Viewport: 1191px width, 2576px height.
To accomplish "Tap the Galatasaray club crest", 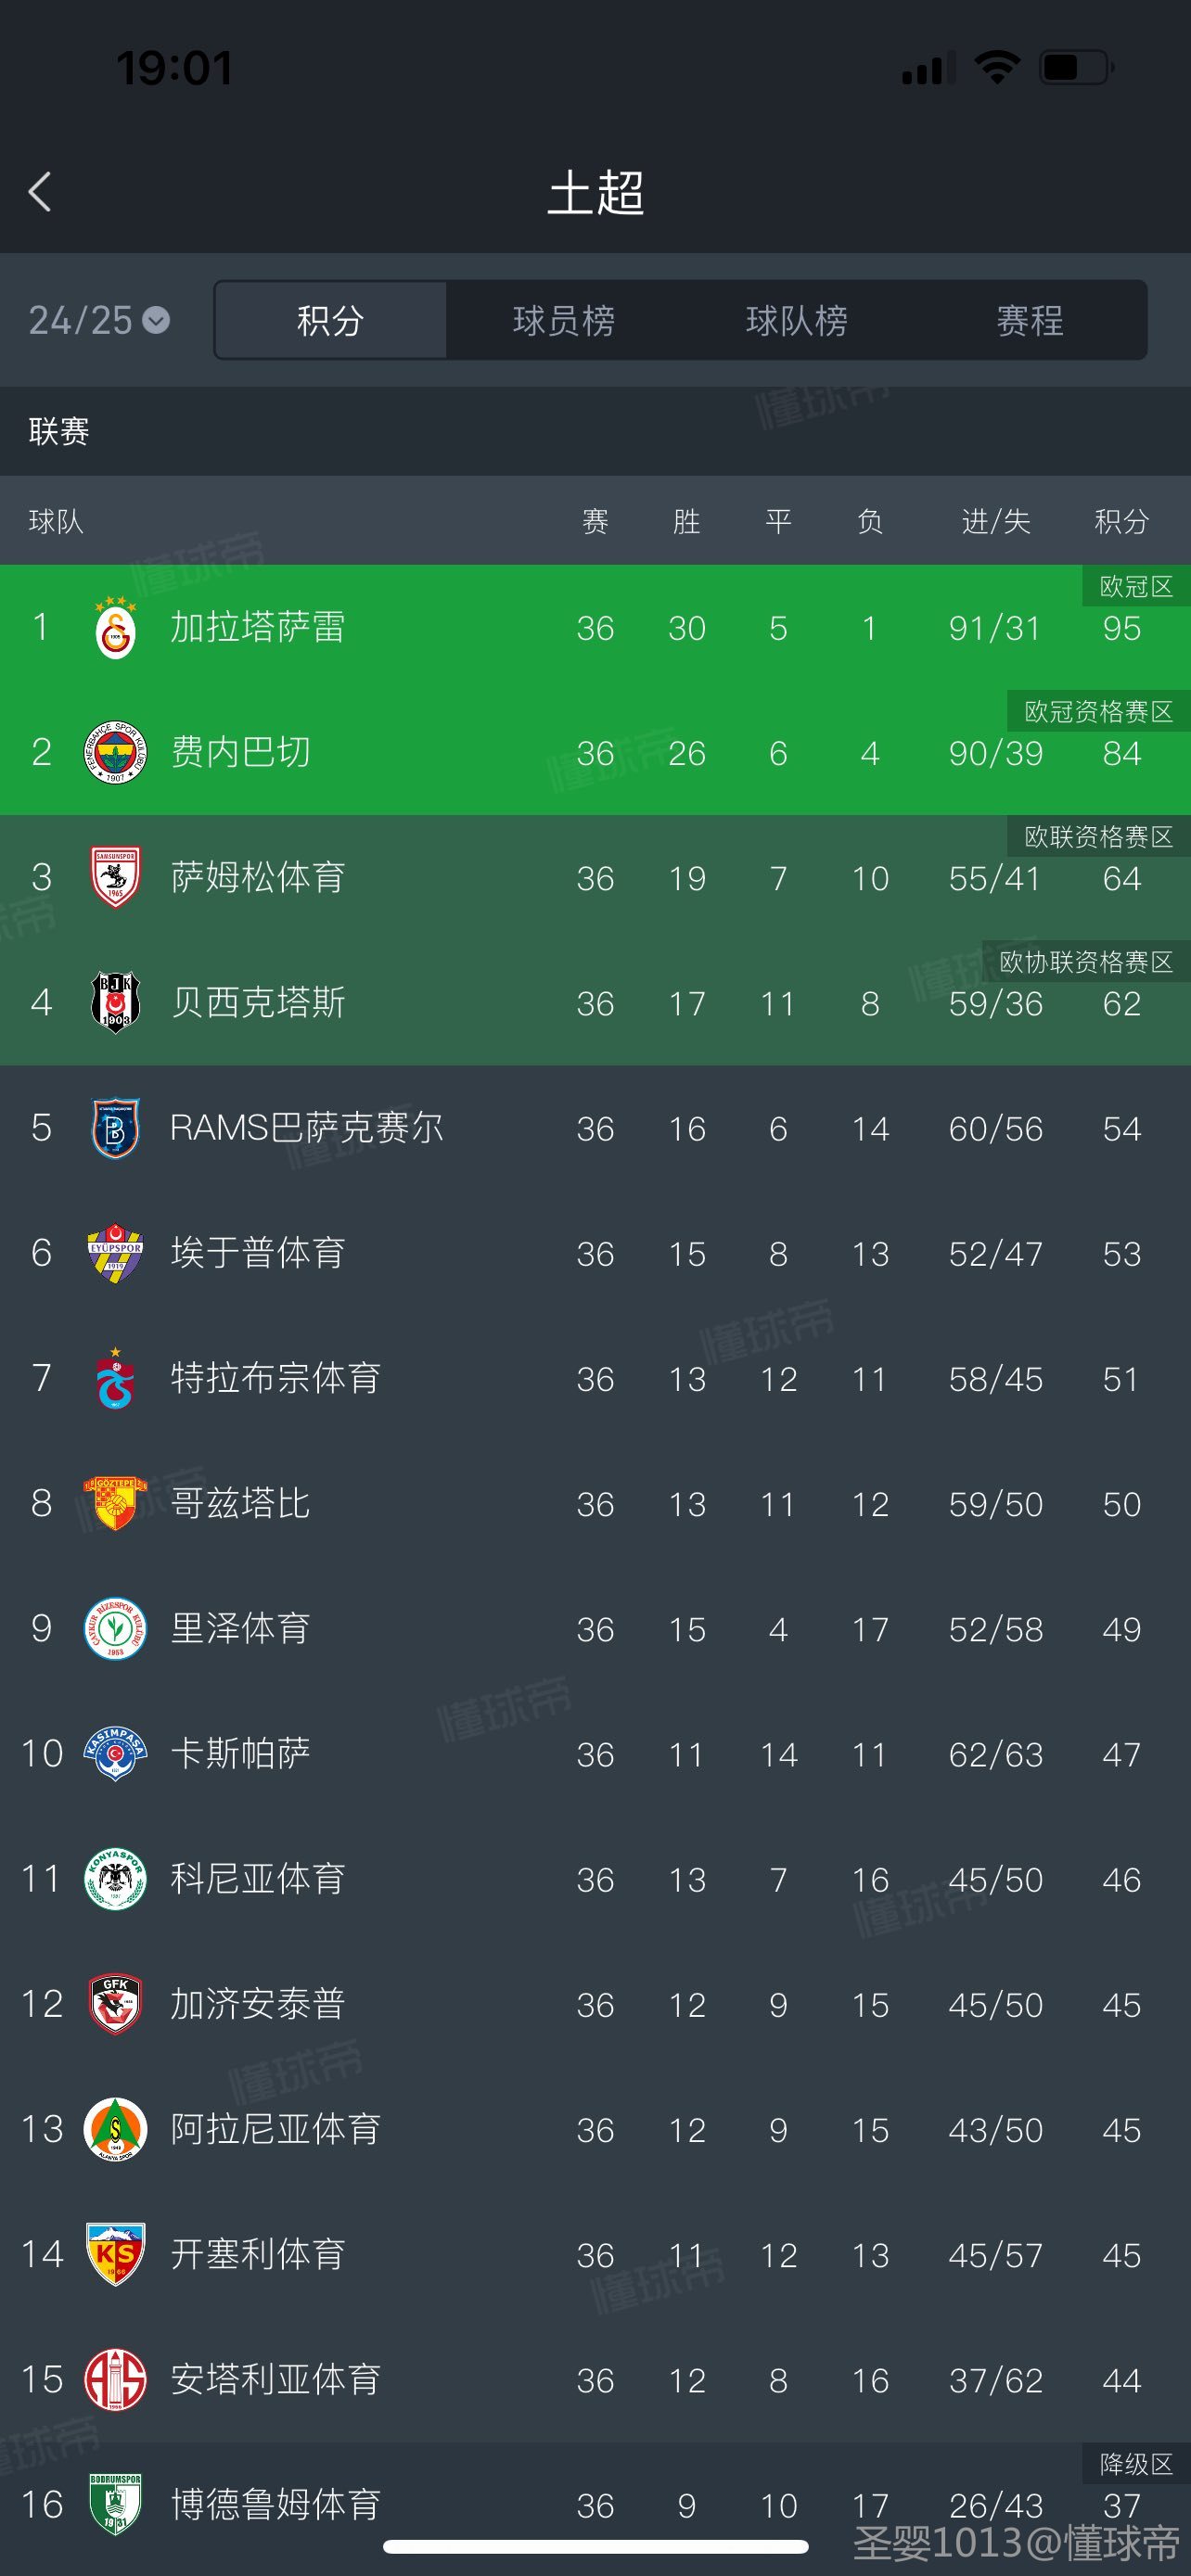I will coord(115,628).
